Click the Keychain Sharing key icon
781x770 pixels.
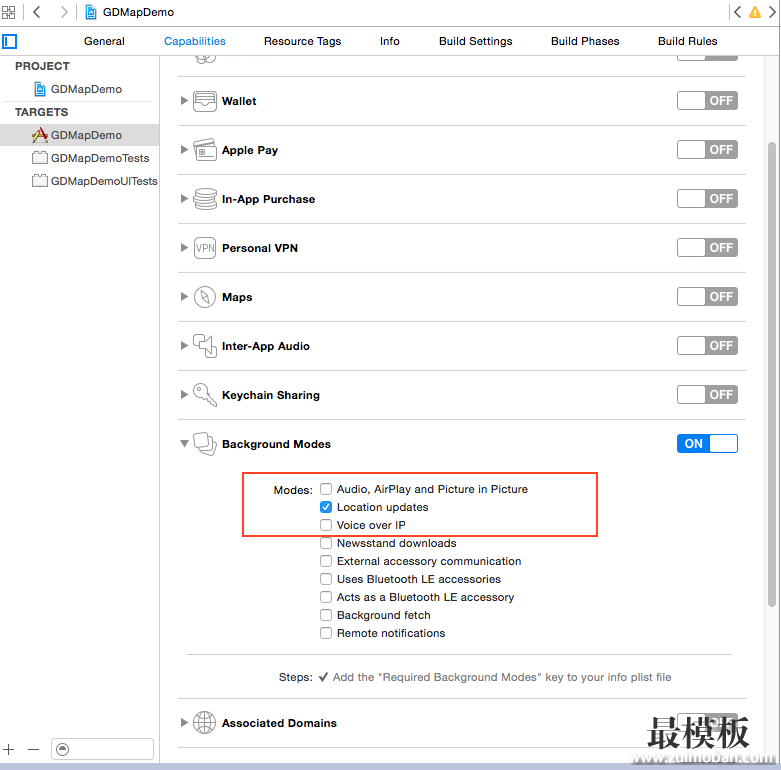click(x=205, y=395)
